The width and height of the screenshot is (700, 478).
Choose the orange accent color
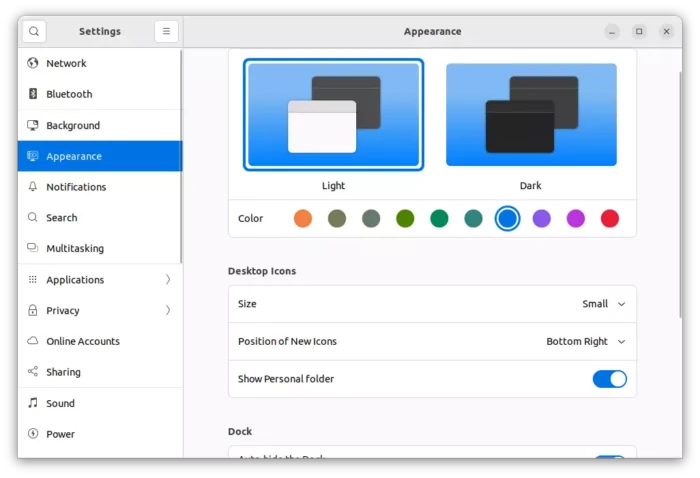coord(303,219)
